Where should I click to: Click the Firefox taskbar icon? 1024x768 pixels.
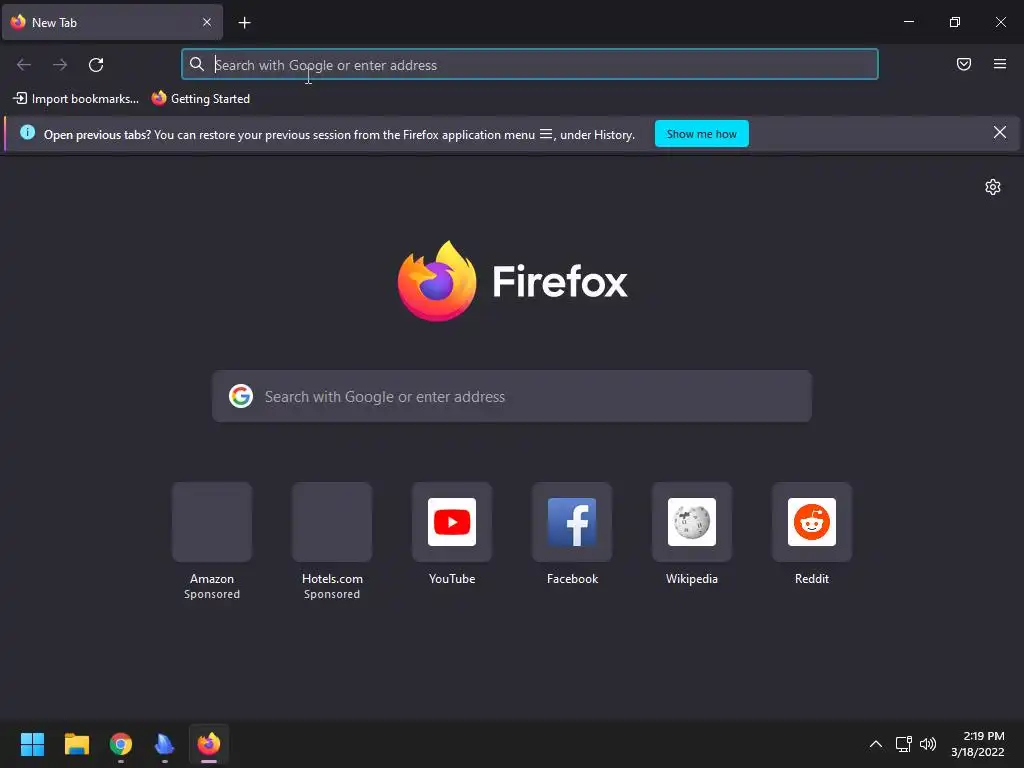click(x=209, y=744)
